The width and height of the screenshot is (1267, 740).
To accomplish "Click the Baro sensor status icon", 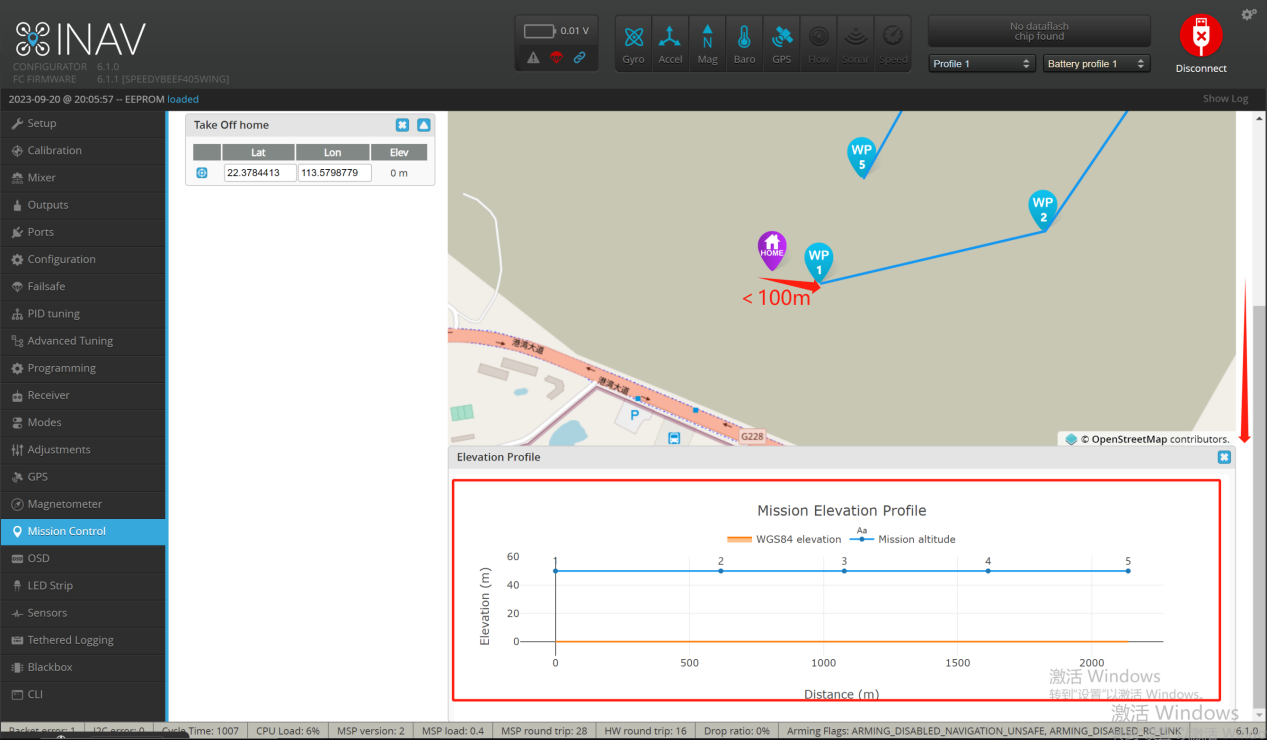I will 744,44.
